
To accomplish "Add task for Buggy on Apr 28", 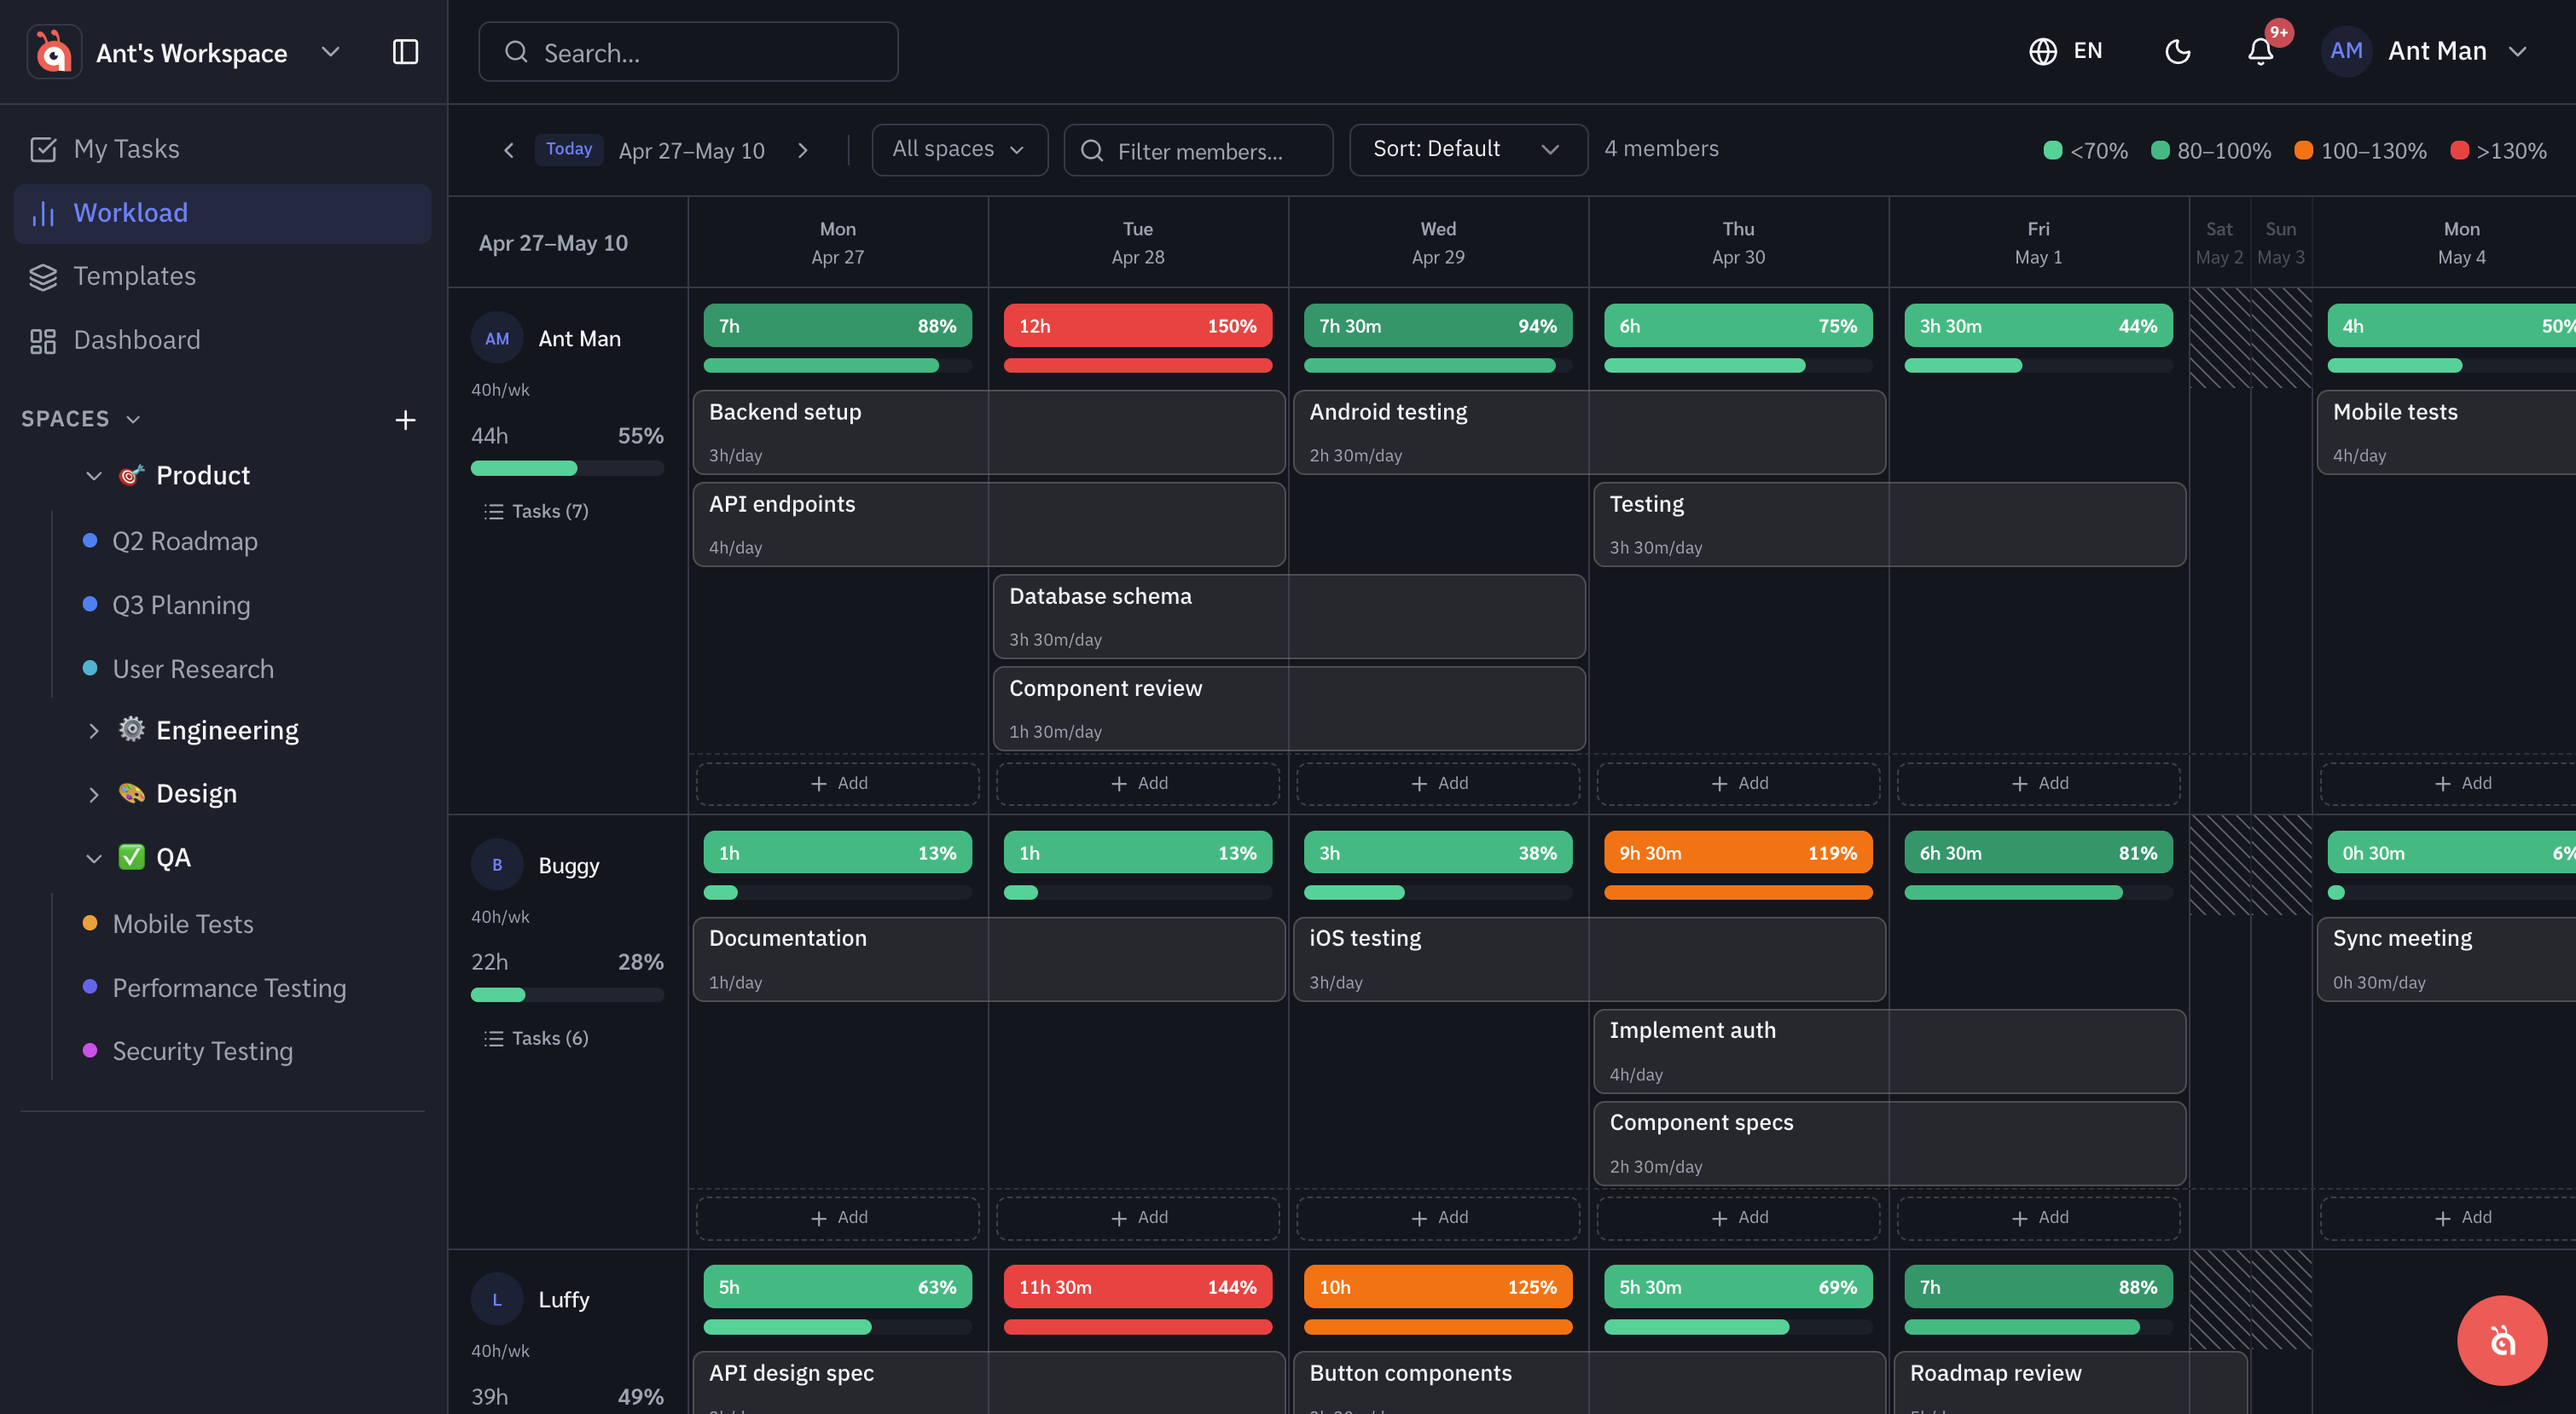I will click(x=1138, y=1217).
